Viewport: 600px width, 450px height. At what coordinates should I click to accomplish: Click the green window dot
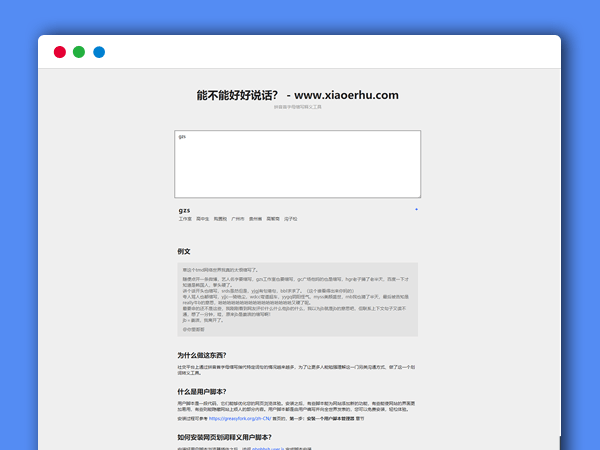[x=79, y=52]
